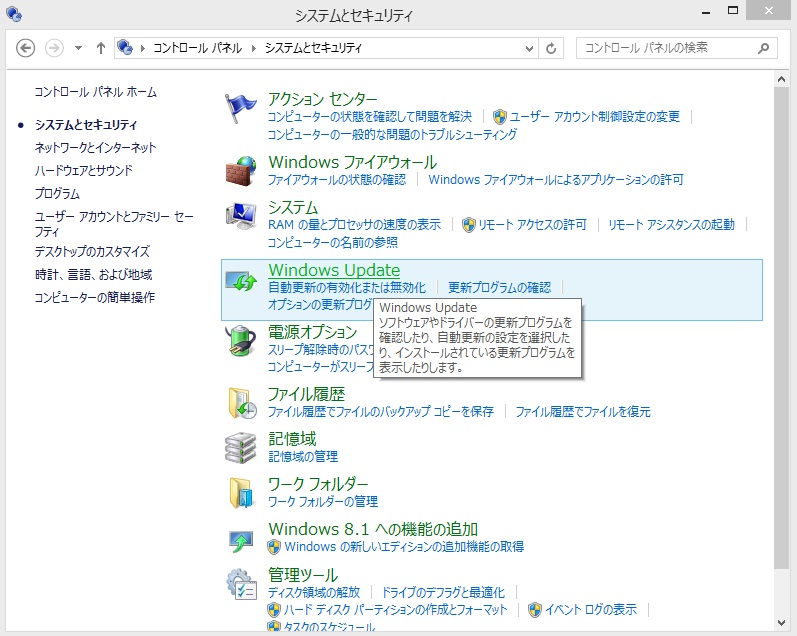The height and width of the screenshot is (636, 797).
Task: Click the Add features to Windows 8.1 icon
Action: pos(241,539)
